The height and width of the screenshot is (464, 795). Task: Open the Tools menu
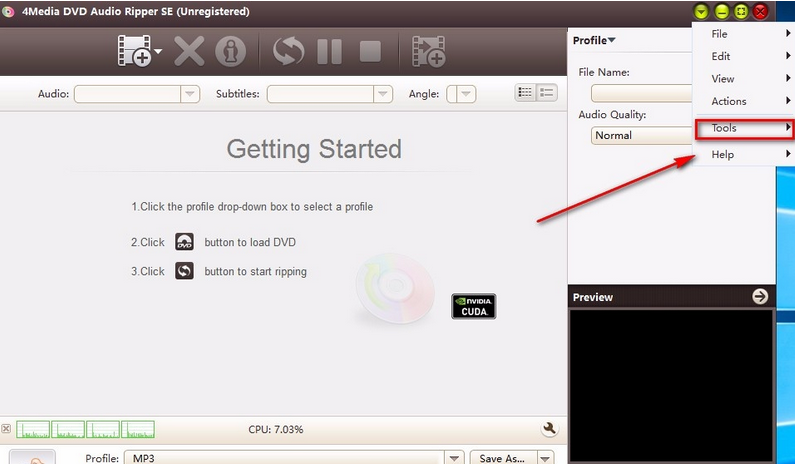[x=744, y=128]
